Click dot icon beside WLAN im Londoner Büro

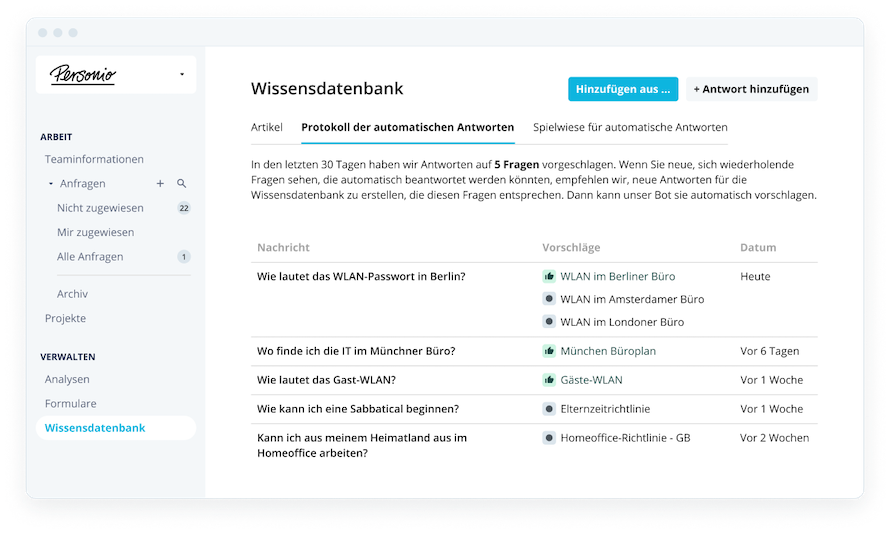click(549, 322)
